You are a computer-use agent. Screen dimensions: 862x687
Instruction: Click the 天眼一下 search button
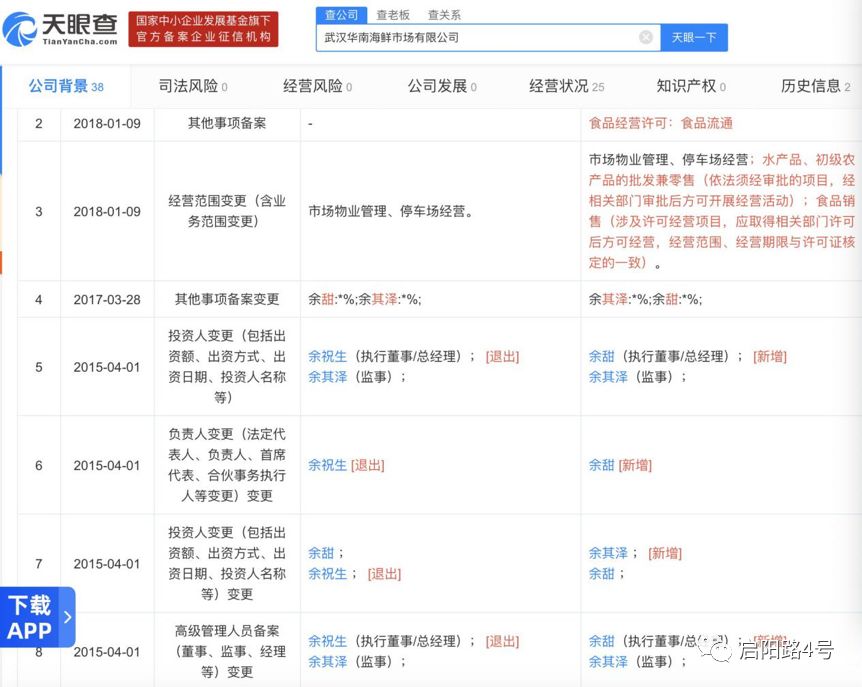click(x=694, y=37)
